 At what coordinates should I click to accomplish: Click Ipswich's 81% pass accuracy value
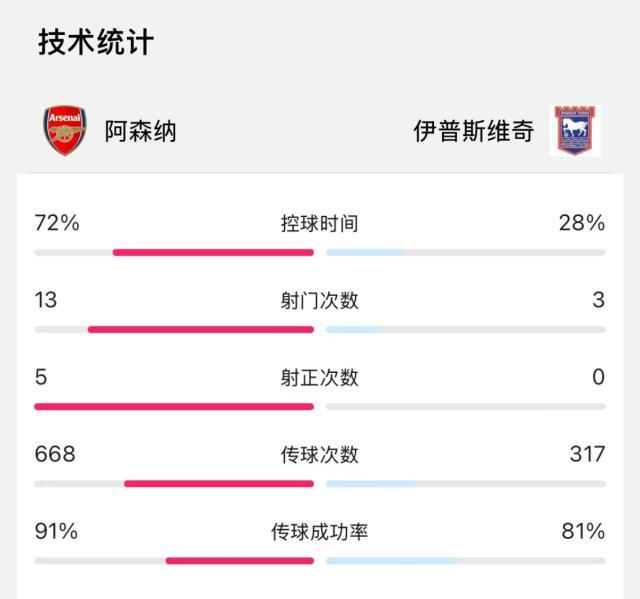point(582,532)
